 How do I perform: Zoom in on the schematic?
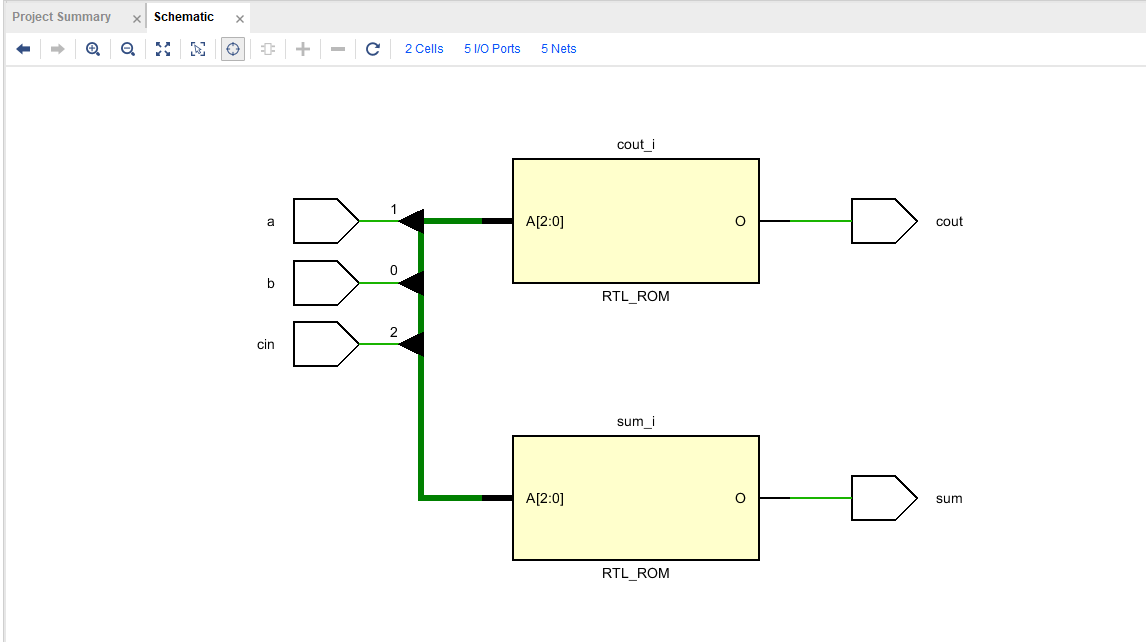(93, 49)
